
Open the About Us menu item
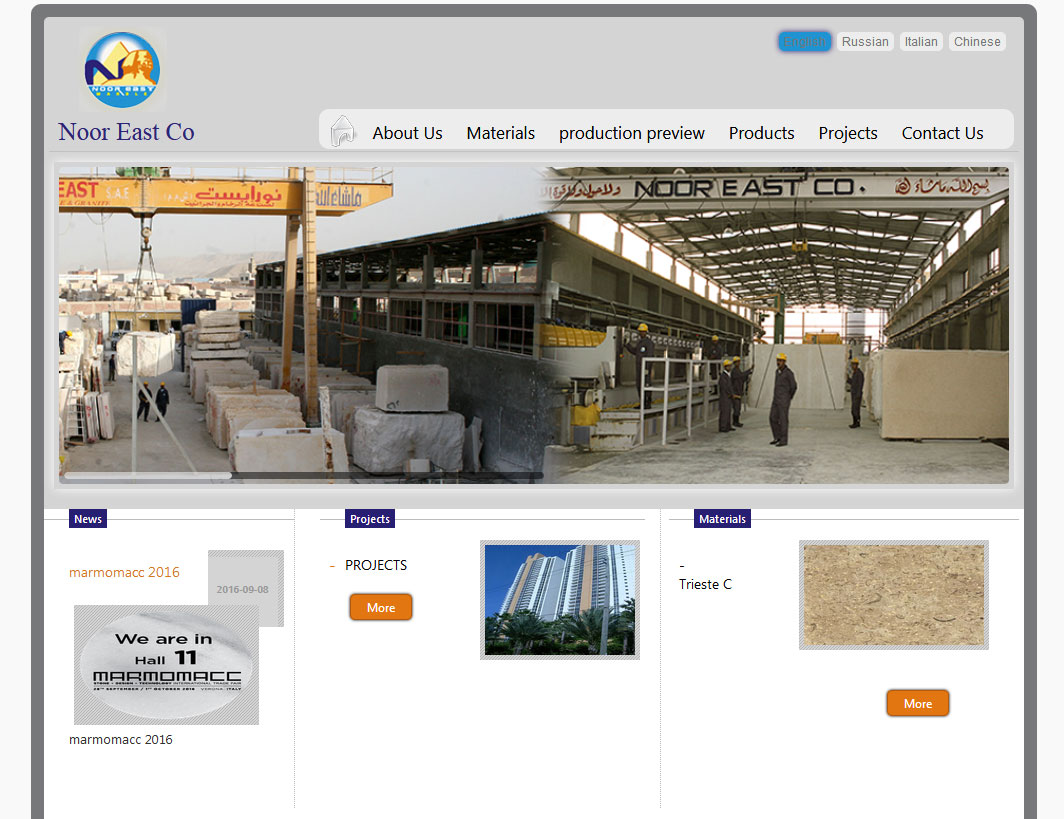(407, 133)
